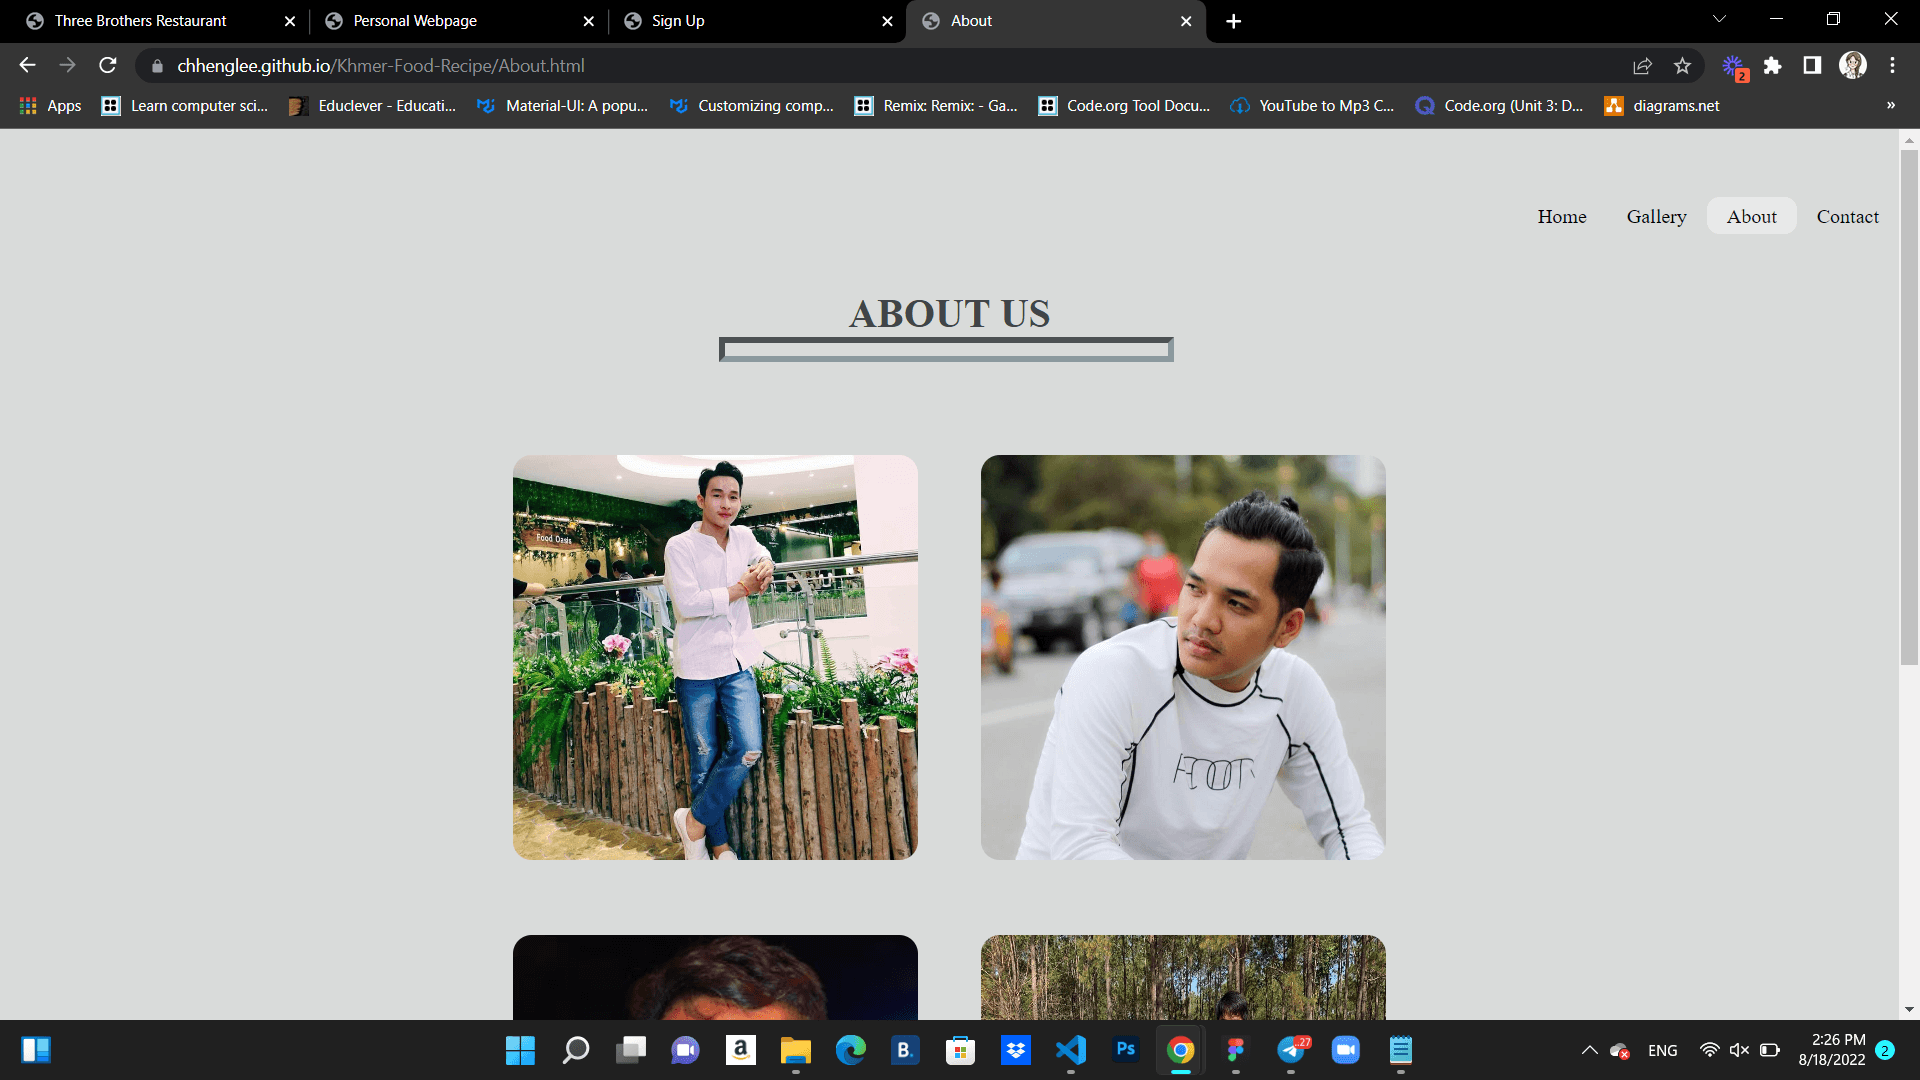
Task: Bookmark this page with the star icon
Action: (1682, 66)
